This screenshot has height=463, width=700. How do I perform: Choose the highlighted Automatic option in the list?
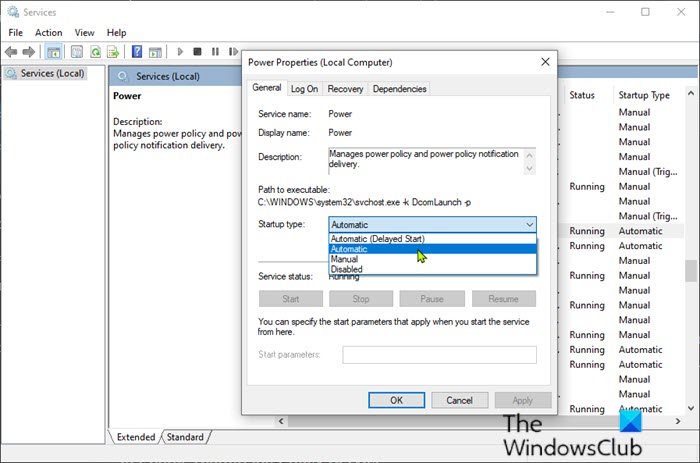click(433, 249)
